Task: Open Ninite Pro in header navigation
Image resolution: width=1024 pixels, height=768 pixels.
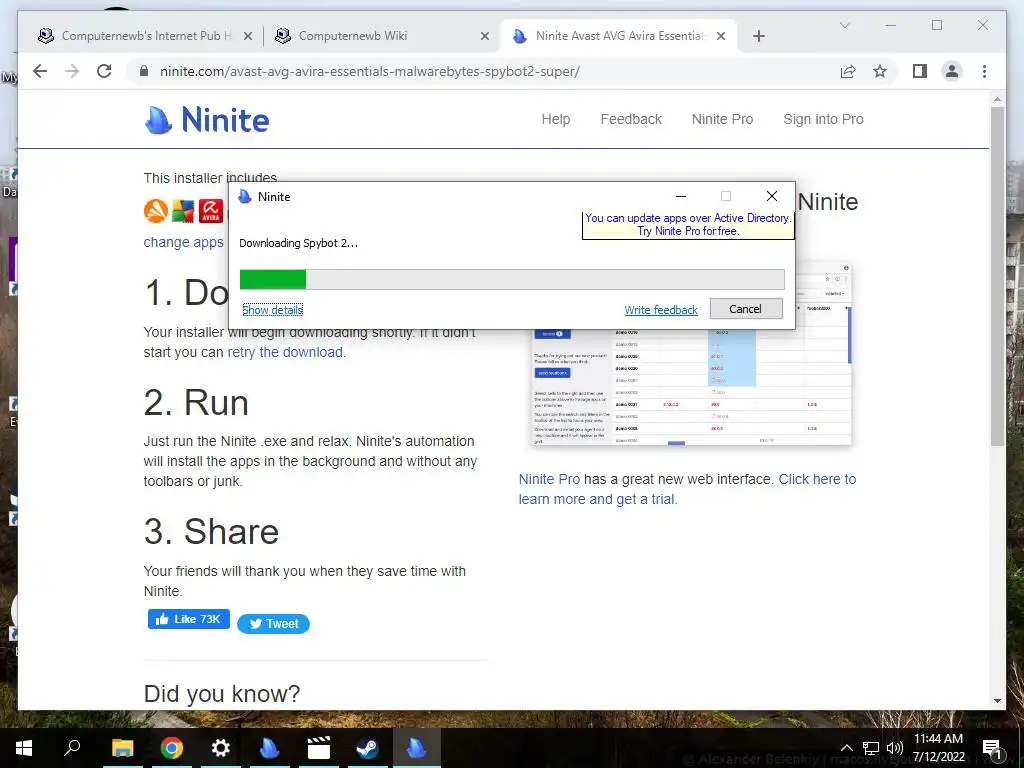Action: 722,120
